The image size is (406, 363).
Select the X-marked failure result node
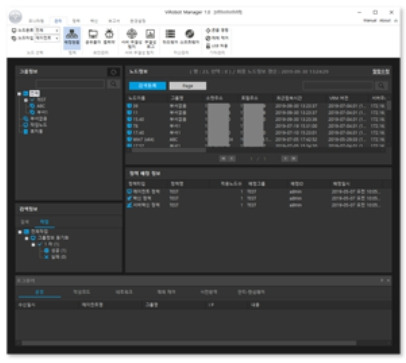[46, 257]
